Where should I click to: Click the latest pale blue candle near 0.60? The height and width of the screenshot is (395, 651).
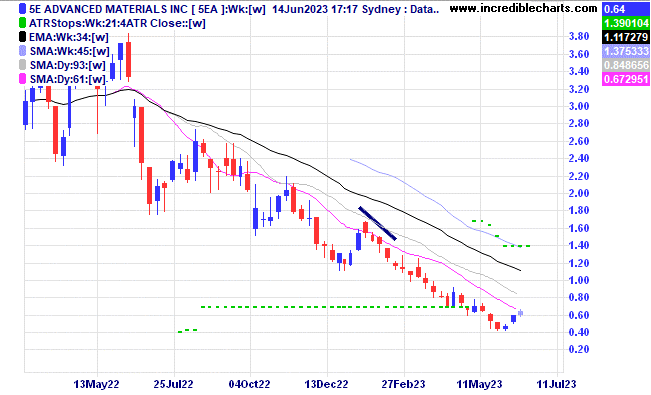[520, 314]
